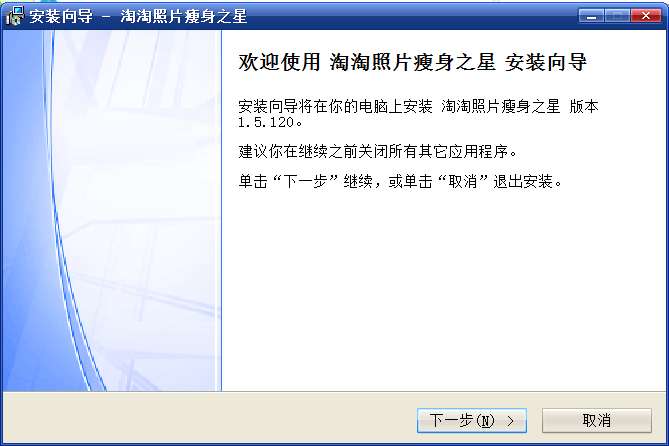This screenshot has height=446, width=669.
Task: Continue with the 下一步(N) button
Action: (471, 420)
